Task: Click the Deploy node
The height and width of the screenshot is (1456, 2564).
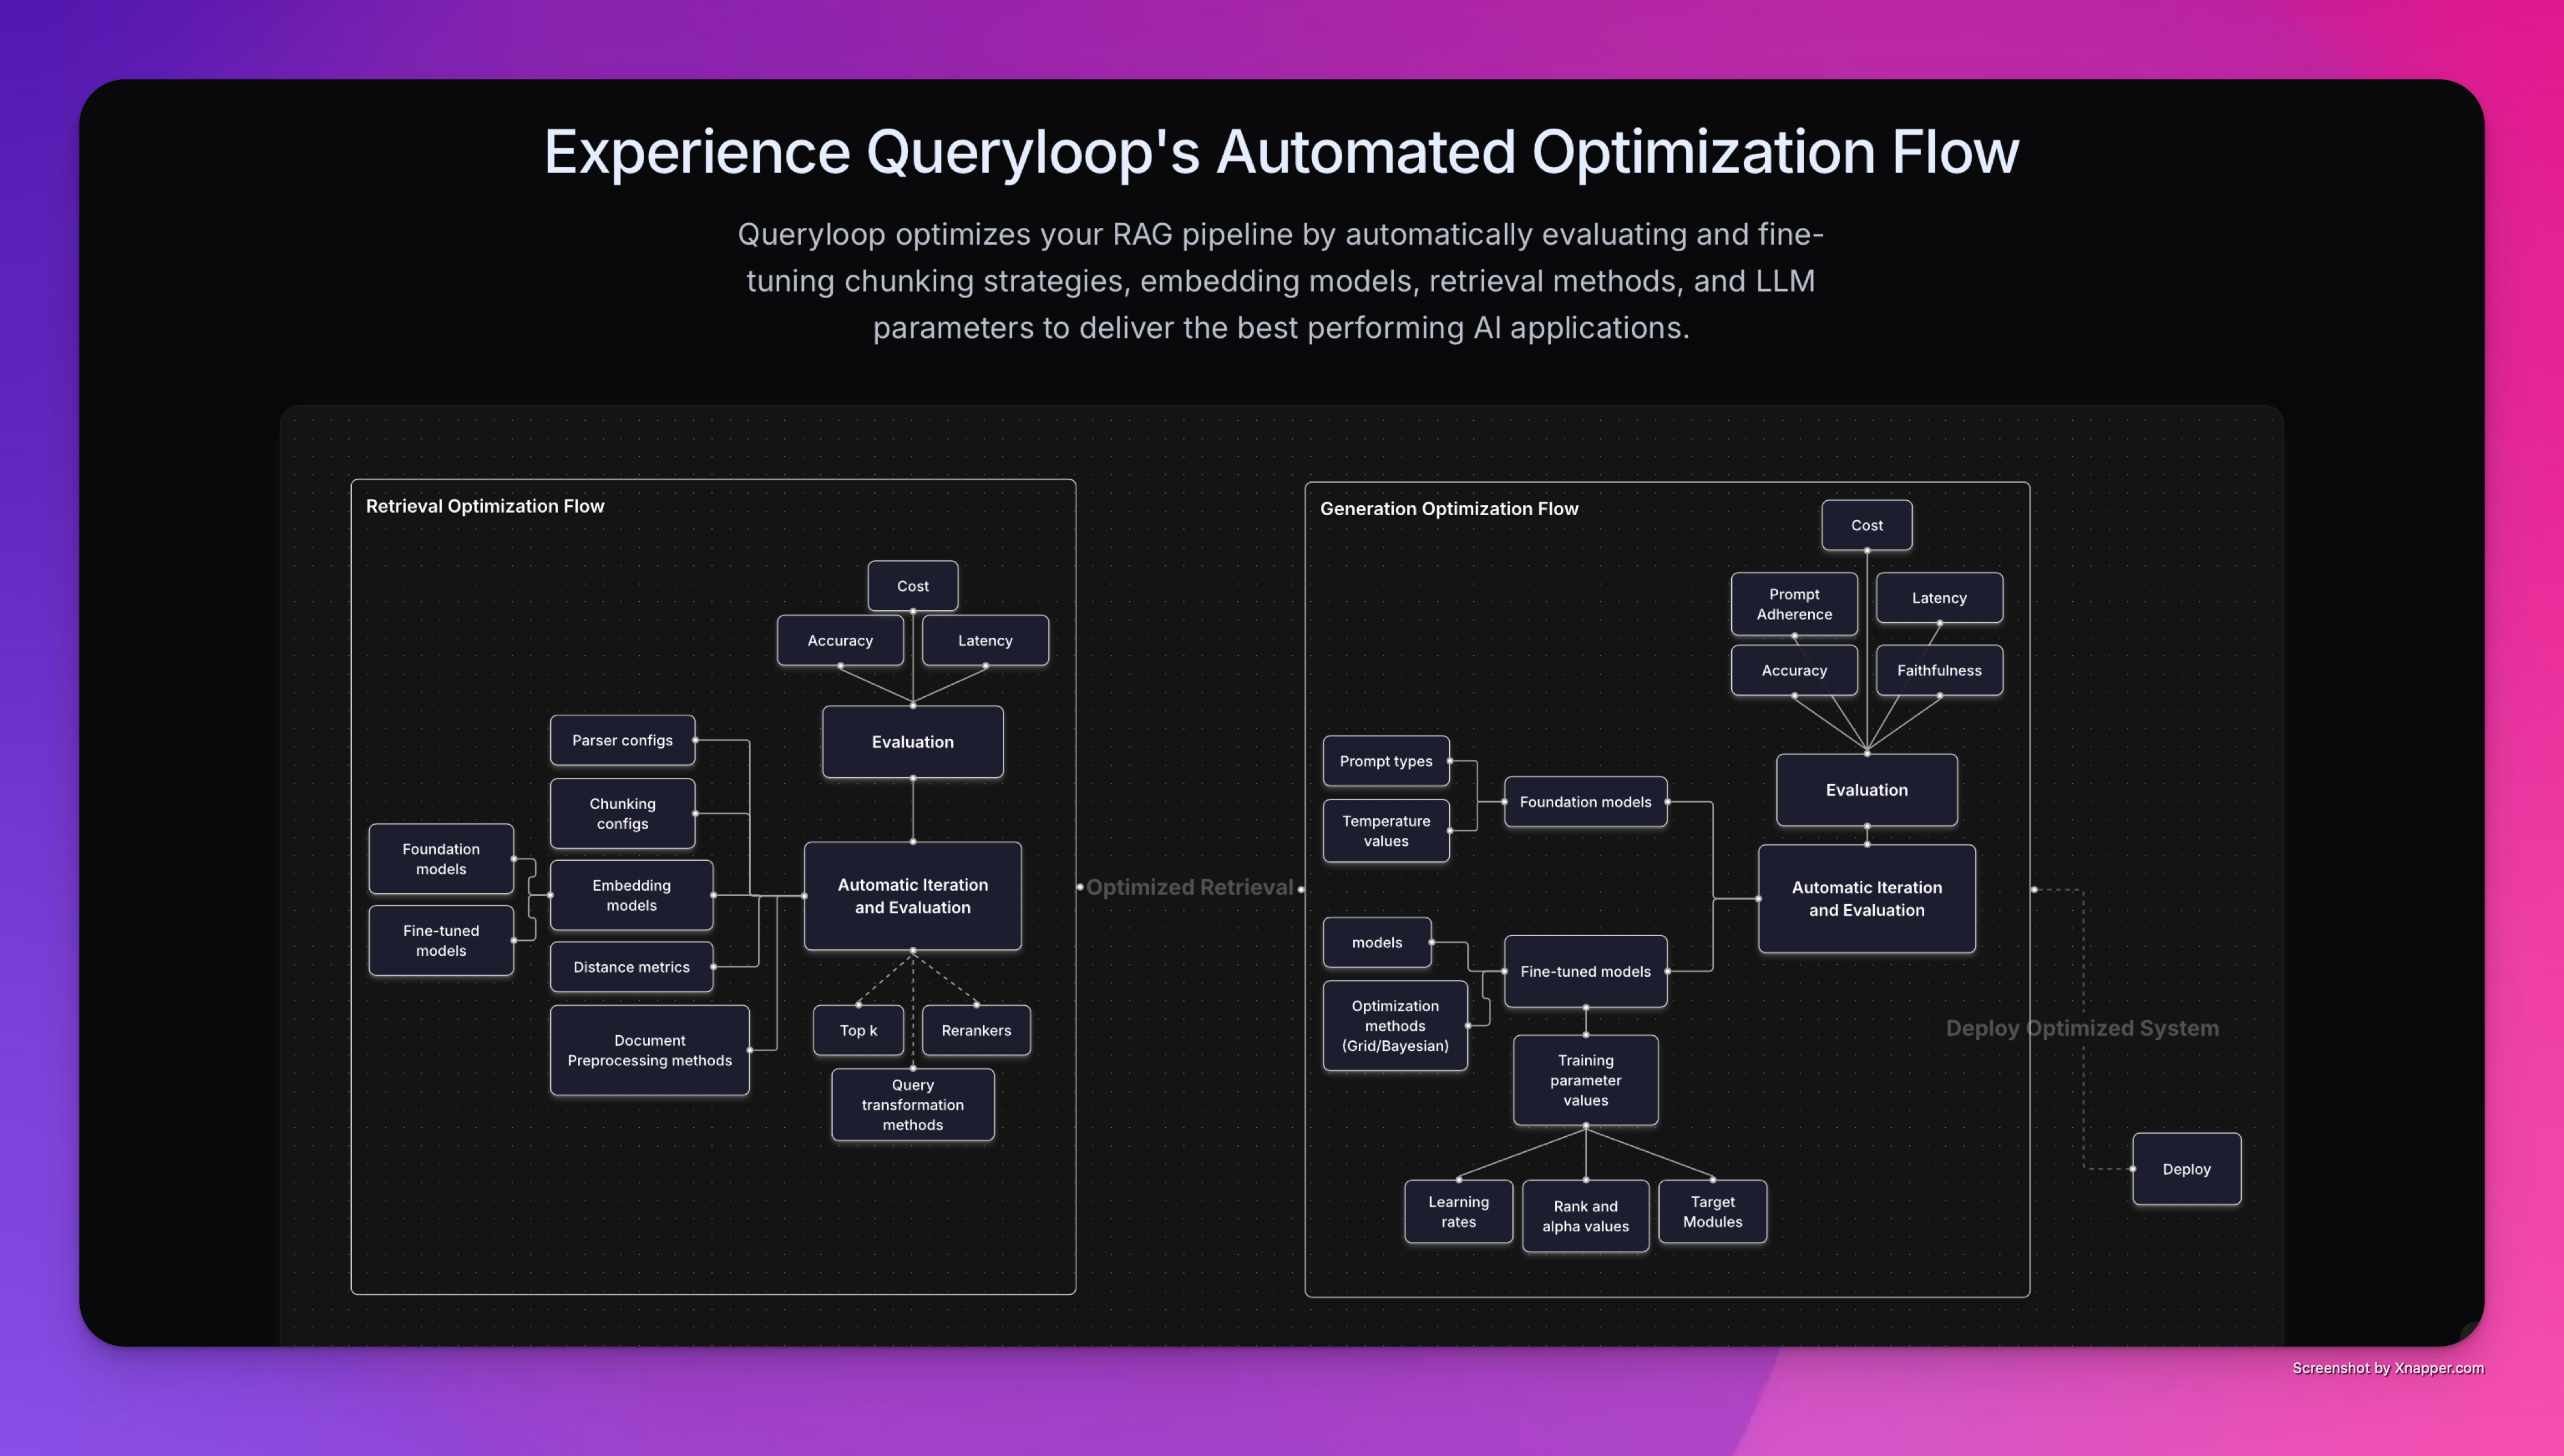Action: 2186,1168
